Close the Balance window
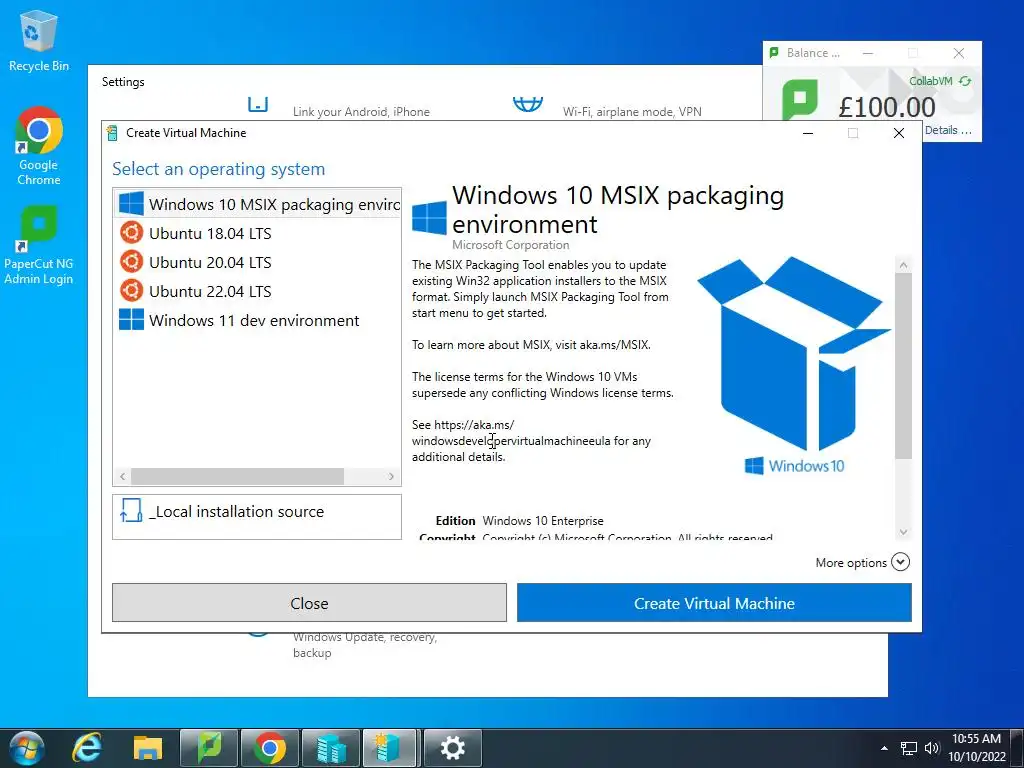This screenshot has width=1024, height=768. (x=959, y=53)
